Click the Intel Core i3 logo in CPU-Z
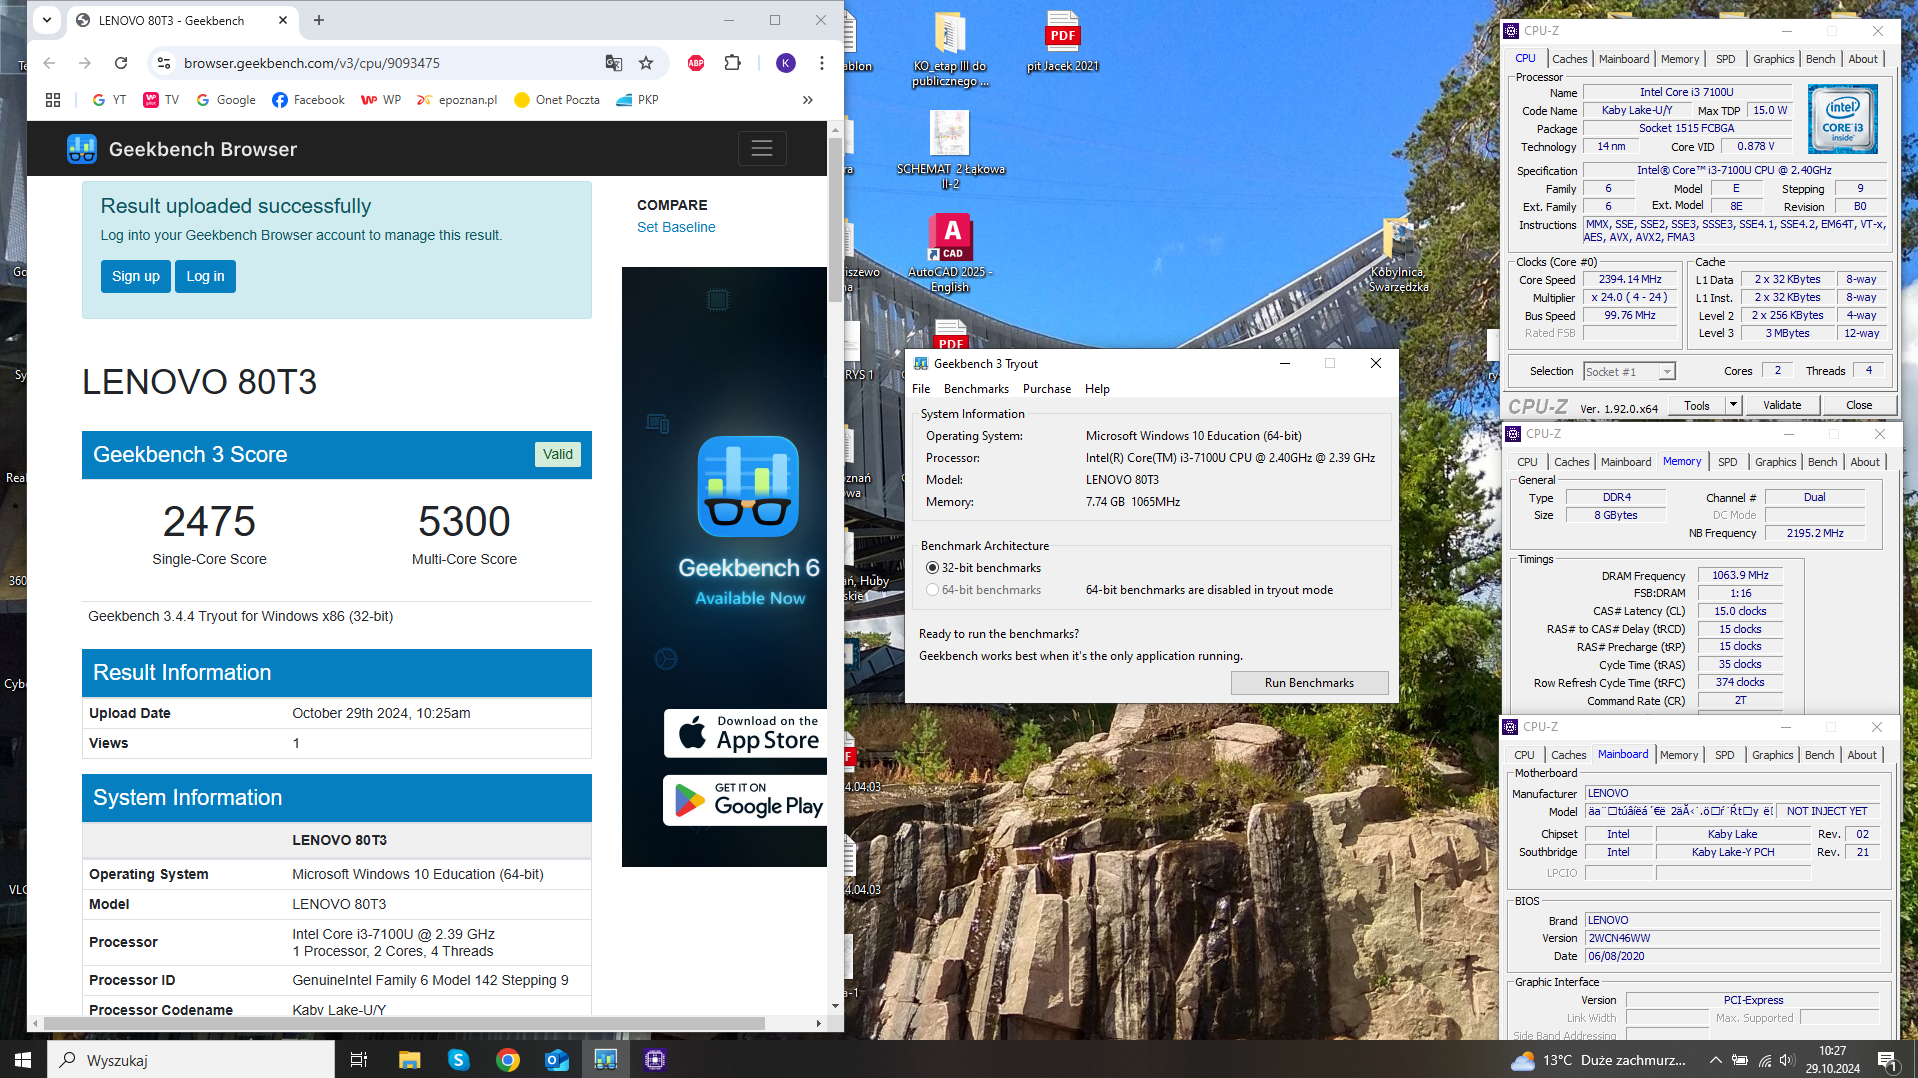This screenshot has height=1078, width=1918. (1842, 119)
